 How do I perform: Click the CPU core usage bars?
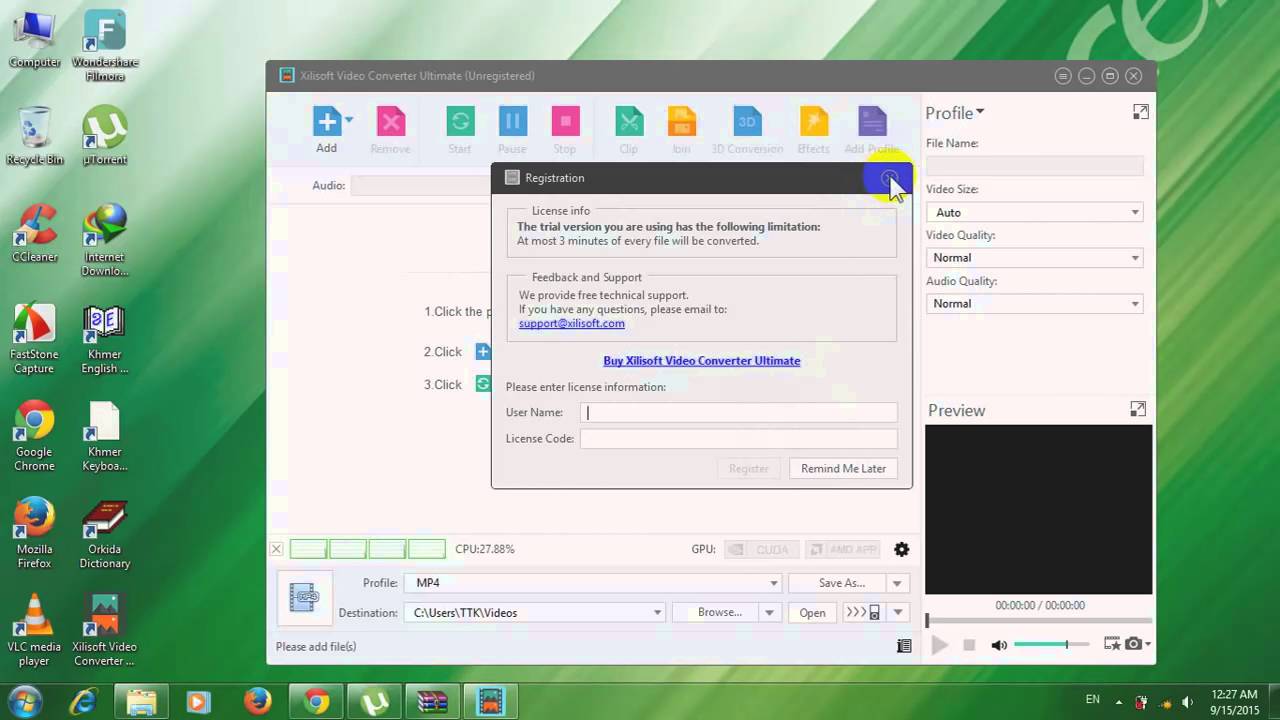click(x=368, y=549)
